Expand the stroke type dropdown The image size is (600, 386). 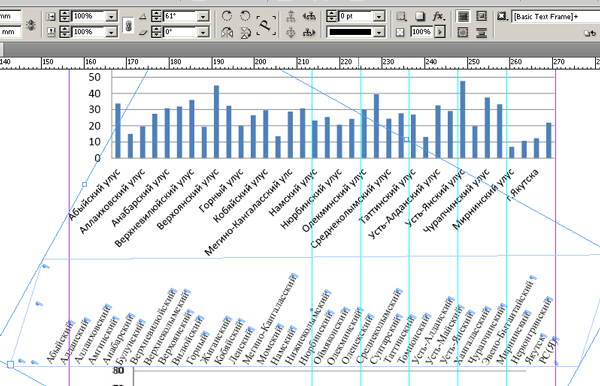(x=378, y=32)
